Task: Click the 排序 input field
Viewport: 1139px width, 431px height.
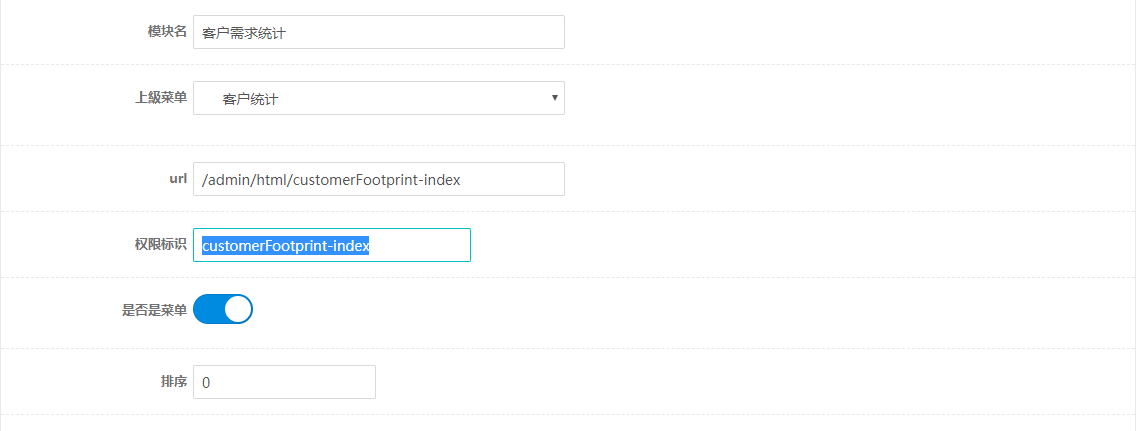Action: click(284, 382)
